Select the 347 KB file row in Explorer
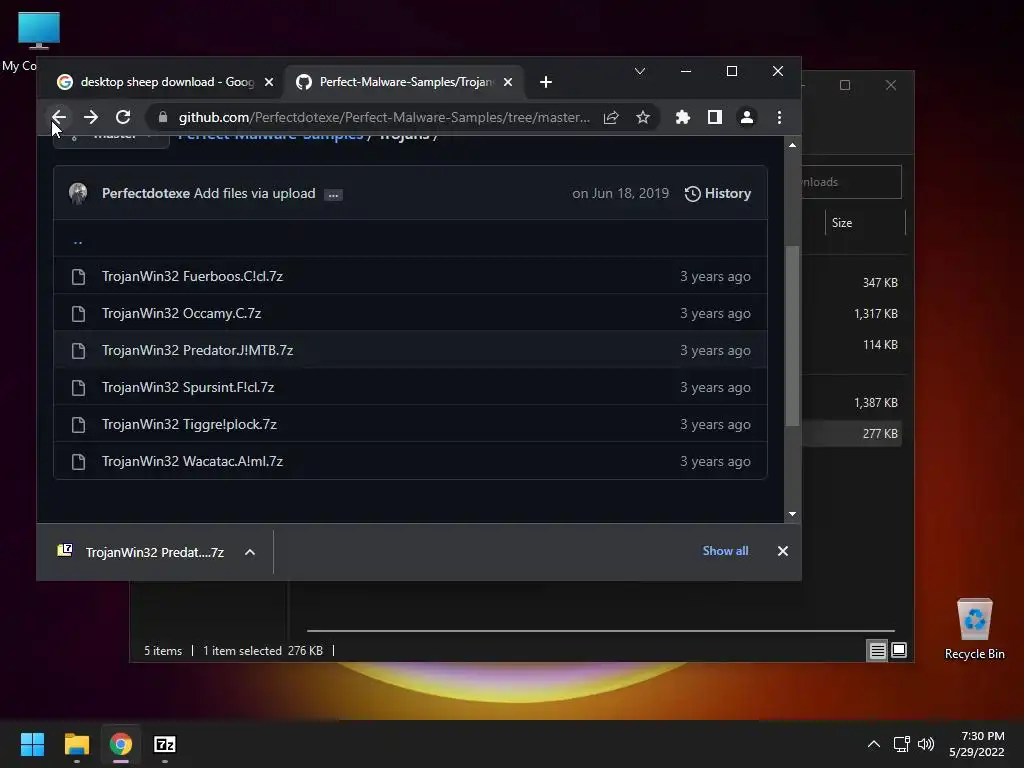The height and width of the screenshot is (768, 1024). coord(852,283)
